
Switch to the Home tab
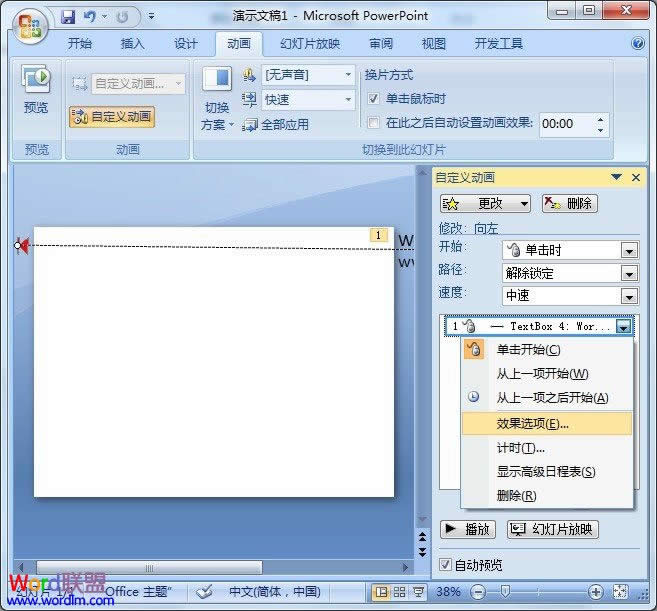coord(80,43)
